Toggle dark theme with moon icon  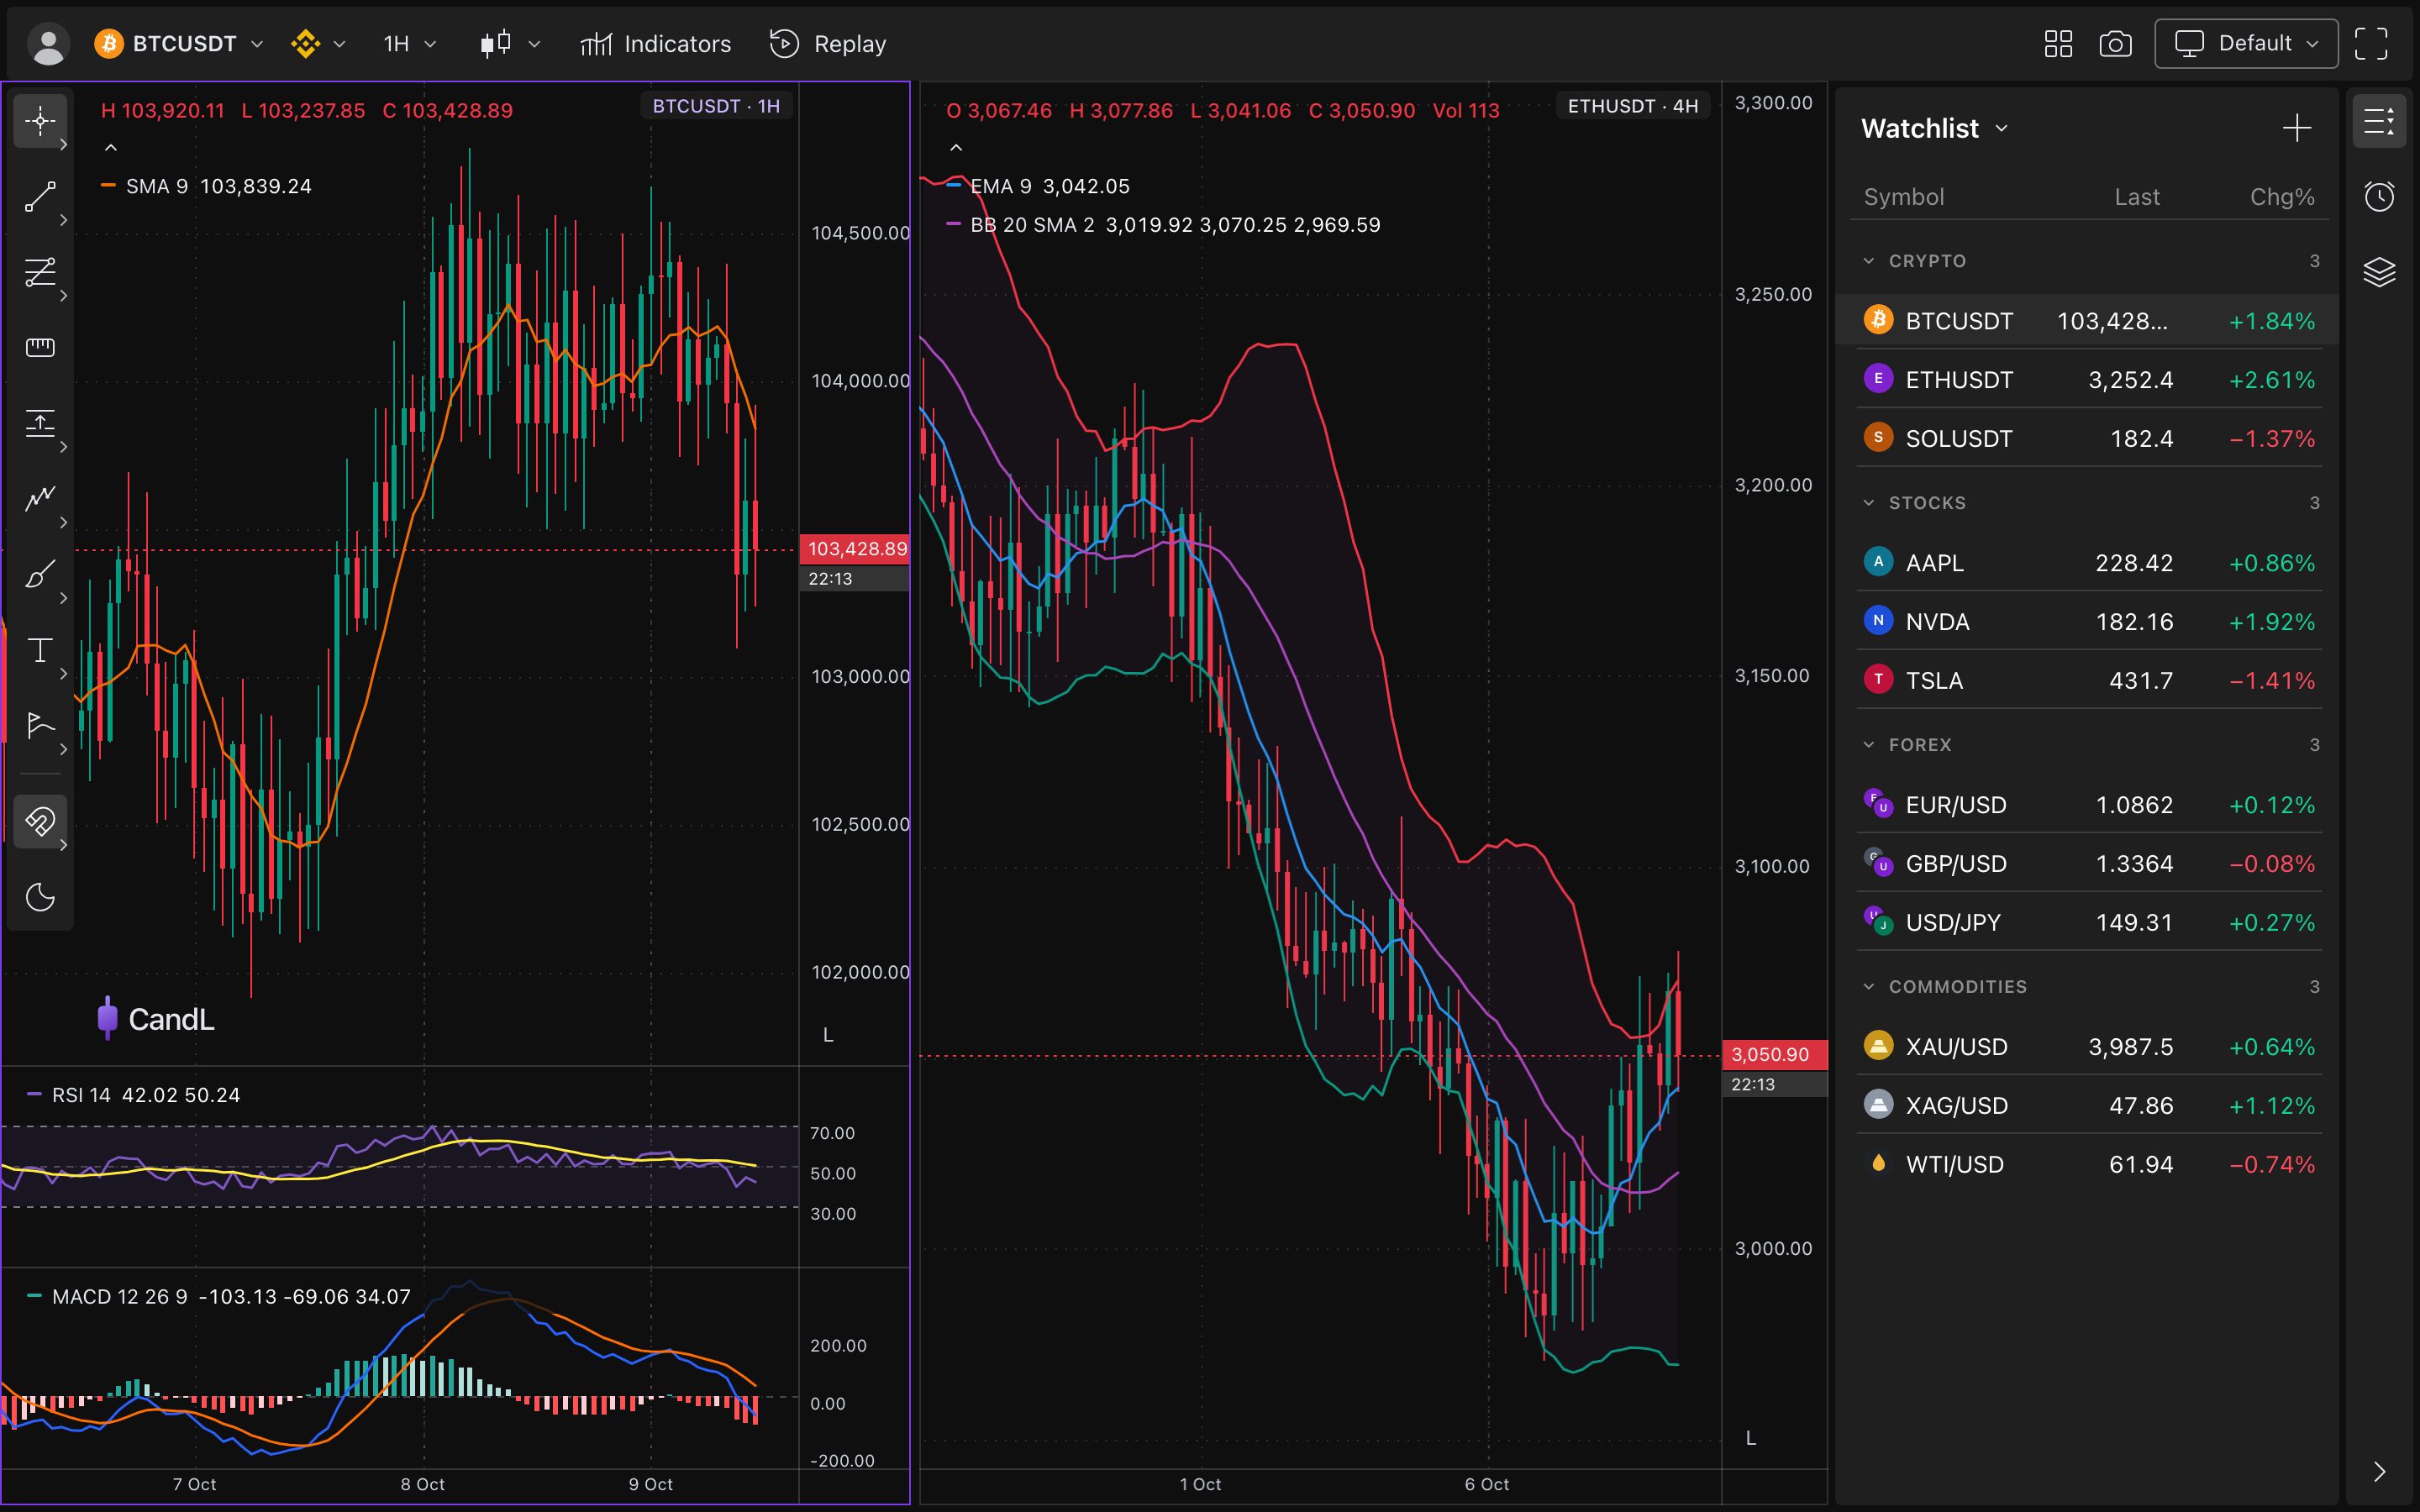[x=40, y=897]
